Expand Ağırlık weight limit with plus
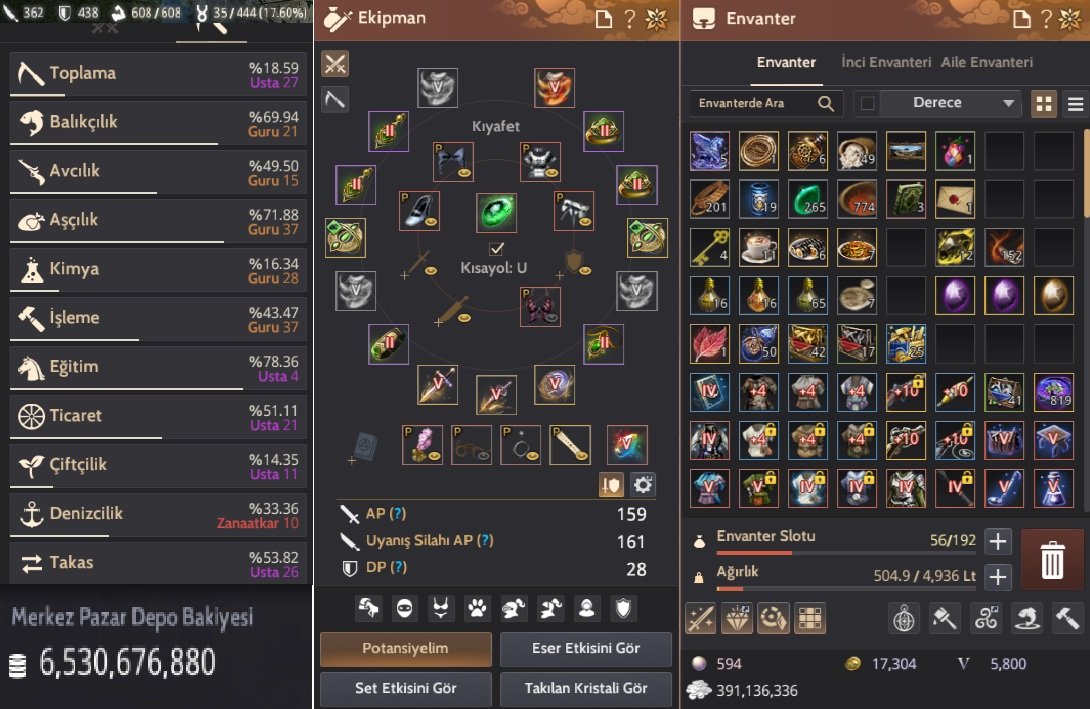This screenshot has width=1090, height=709. coord(998,576)
